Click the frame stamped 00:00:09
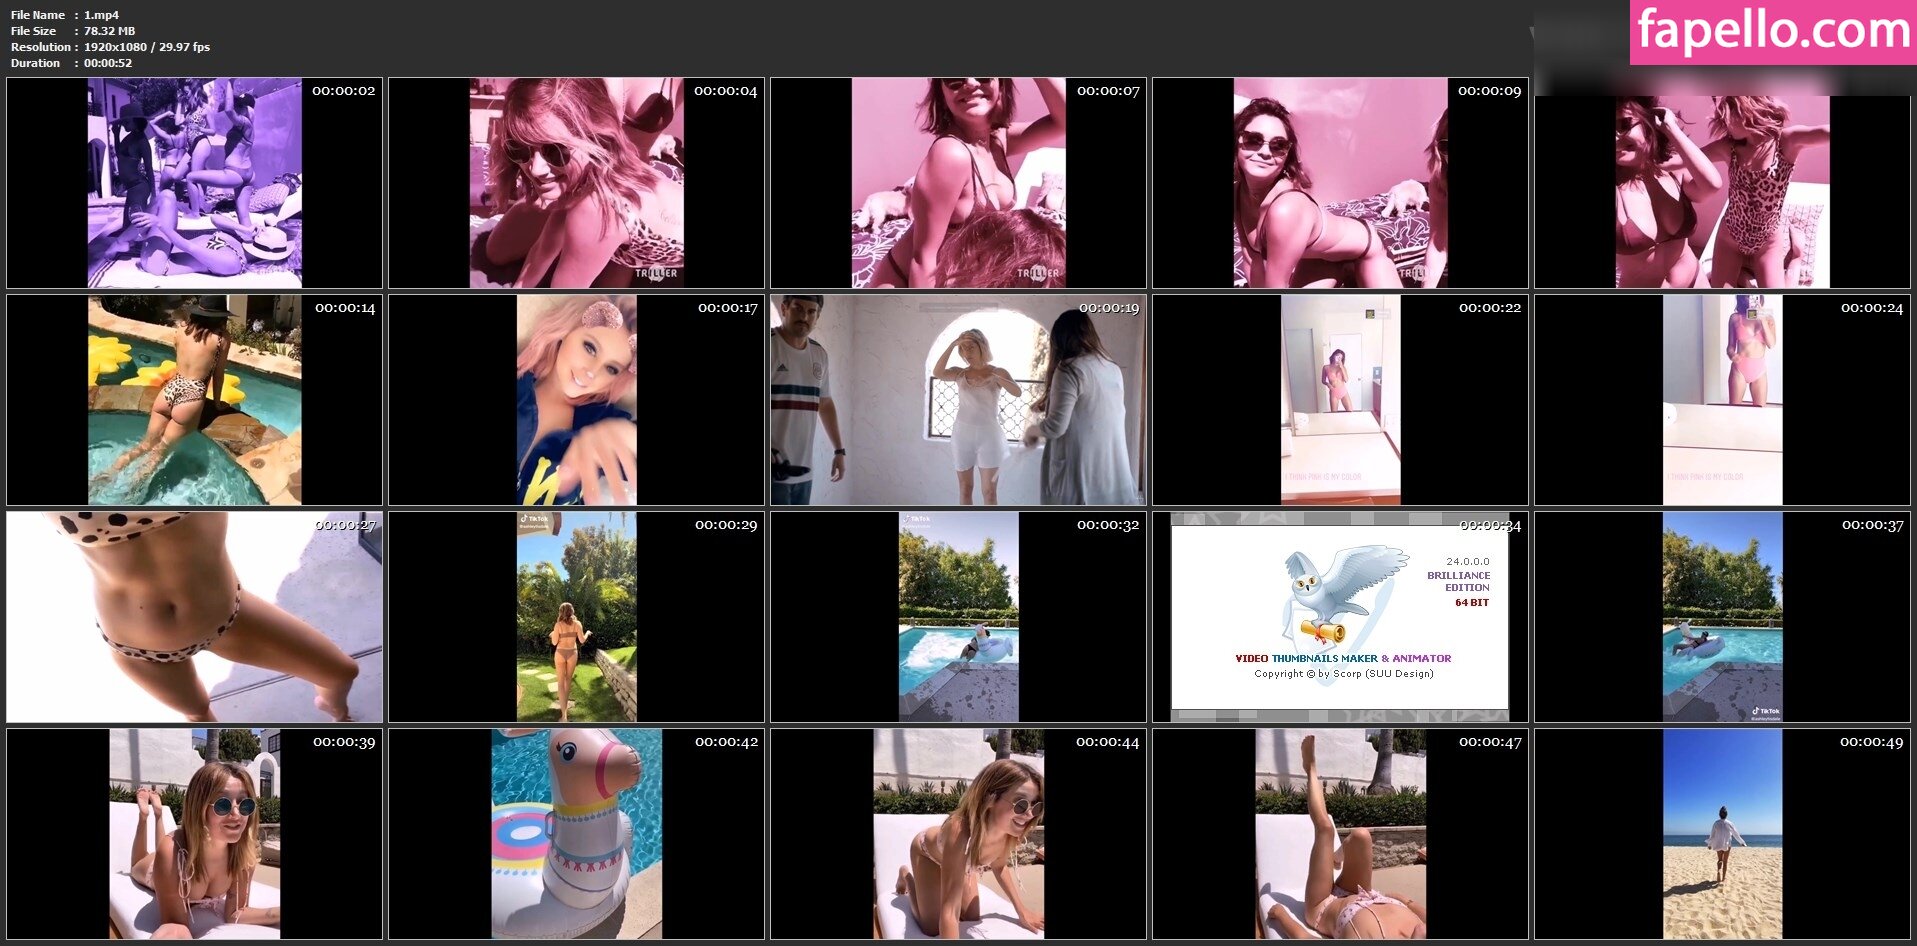The height and width of the screenshot is (946, 1917). (x=1340, y=183)
